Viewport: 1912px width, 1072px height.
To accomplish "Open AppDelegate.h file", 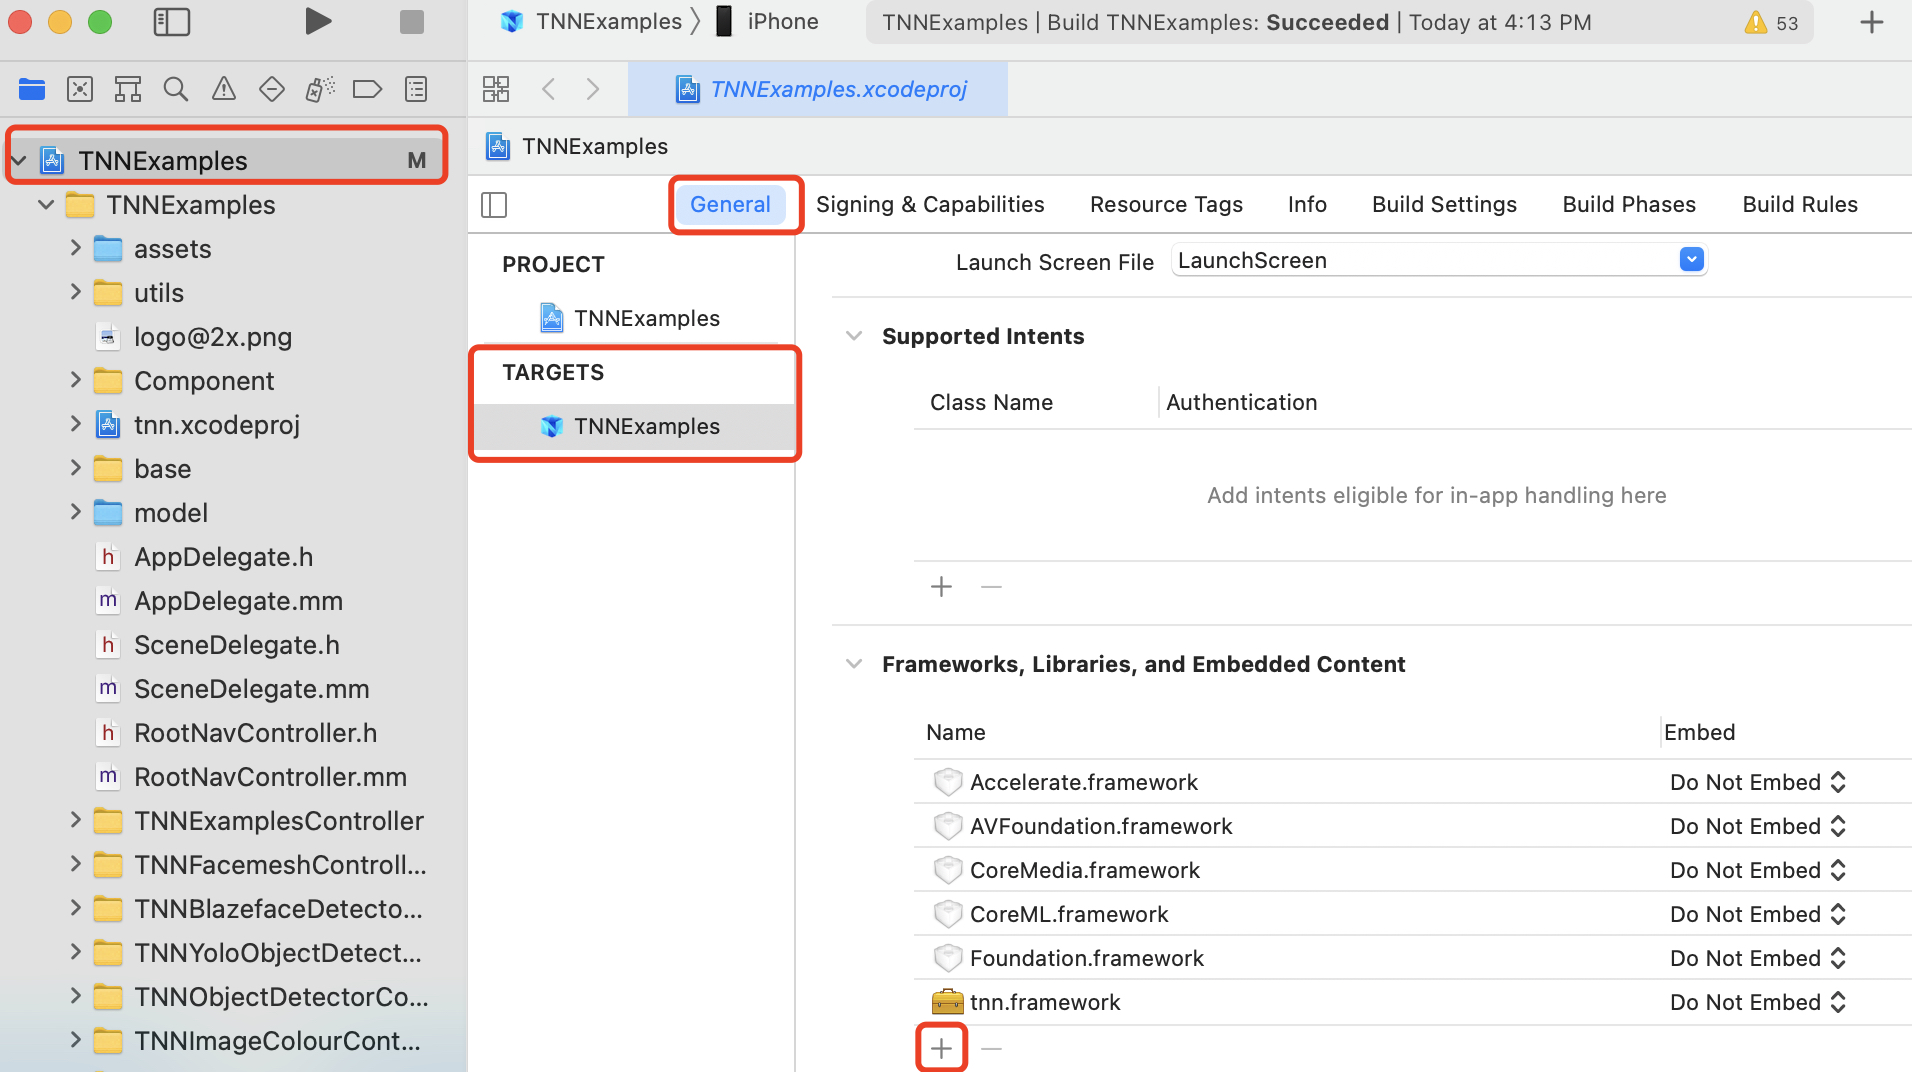I will pyautogui.click(x=204, y=557).
